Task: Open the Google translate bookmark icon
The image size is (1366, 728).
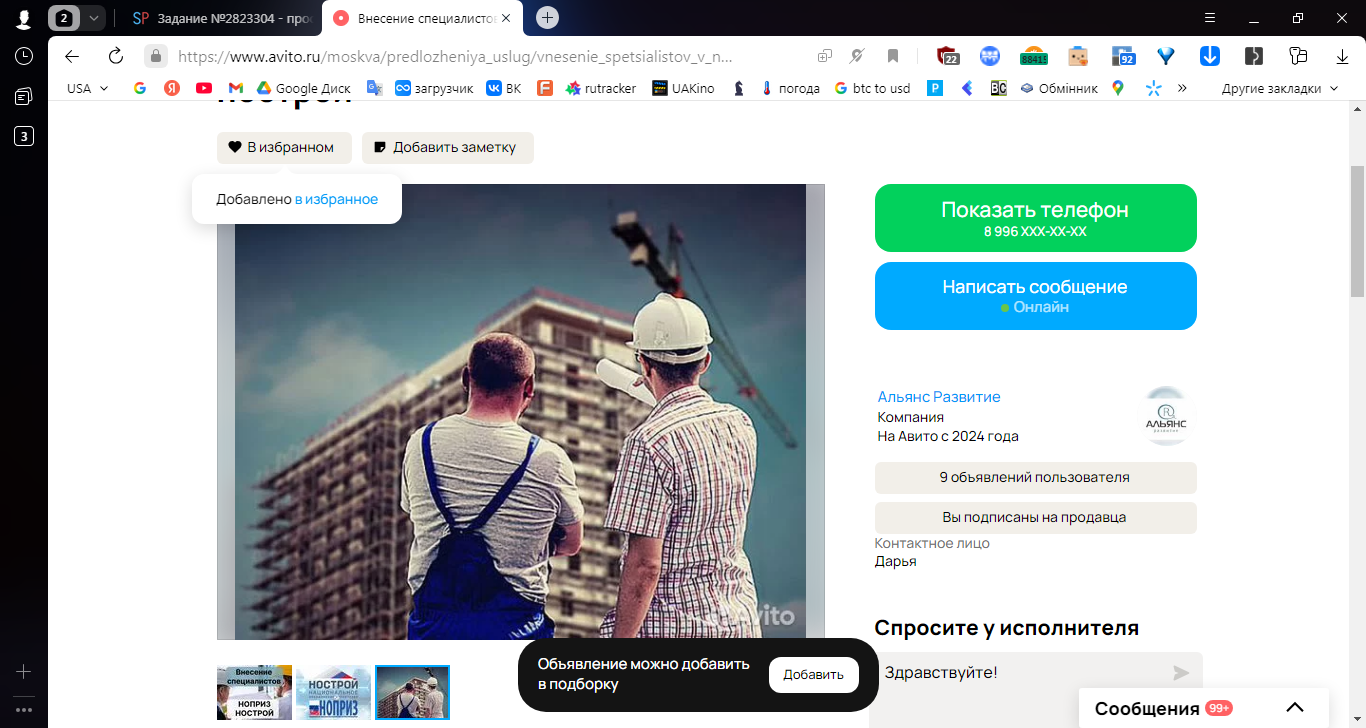Action: [374, 88]
